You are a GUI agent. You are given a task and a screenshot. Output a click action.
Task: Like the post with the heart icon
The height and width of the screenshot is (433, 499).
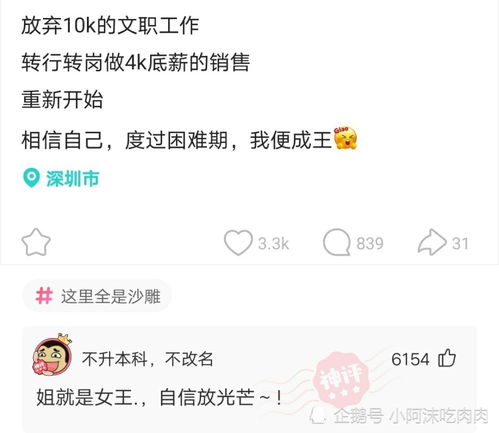tap(238, 242)
